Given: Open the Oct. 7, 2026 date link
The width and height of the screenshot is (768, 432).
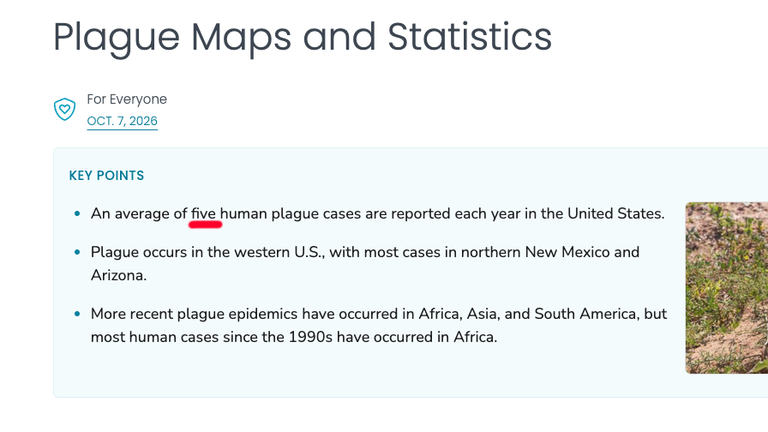Looking at the screenshot, I should tap(122, 121).
